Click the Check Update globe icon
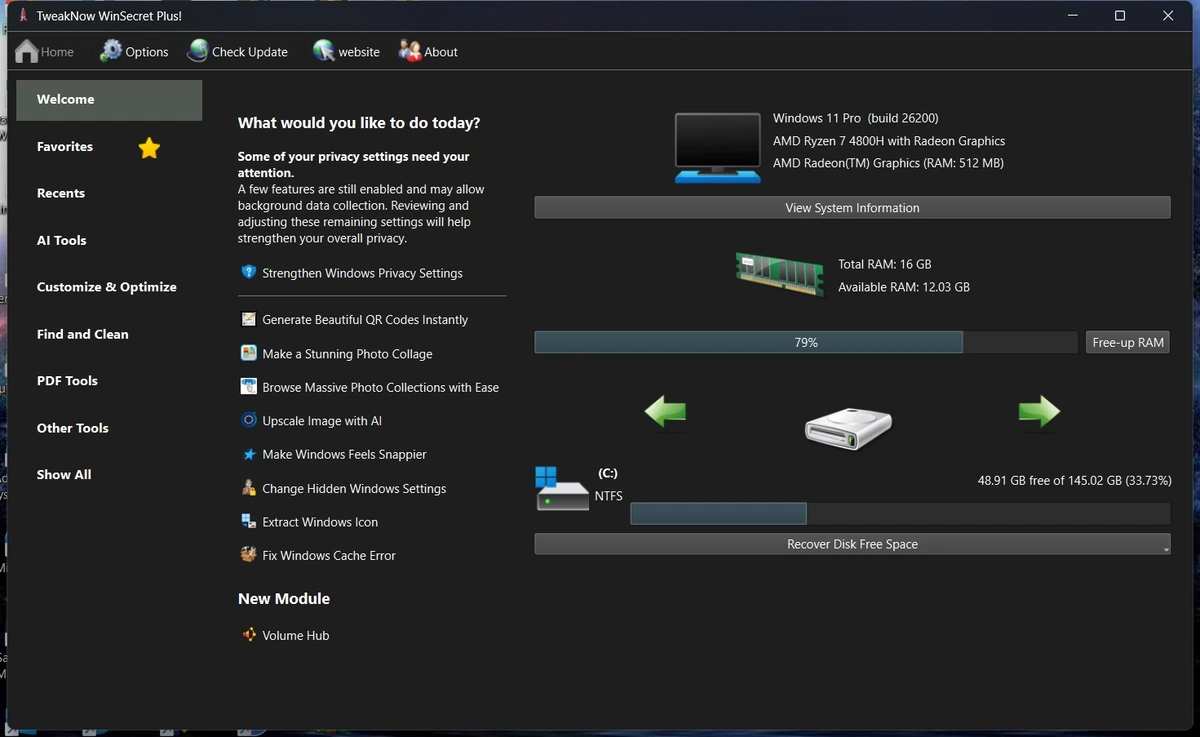The height and width of the screenshot is (737, 1200). click(x=198, y=51)
